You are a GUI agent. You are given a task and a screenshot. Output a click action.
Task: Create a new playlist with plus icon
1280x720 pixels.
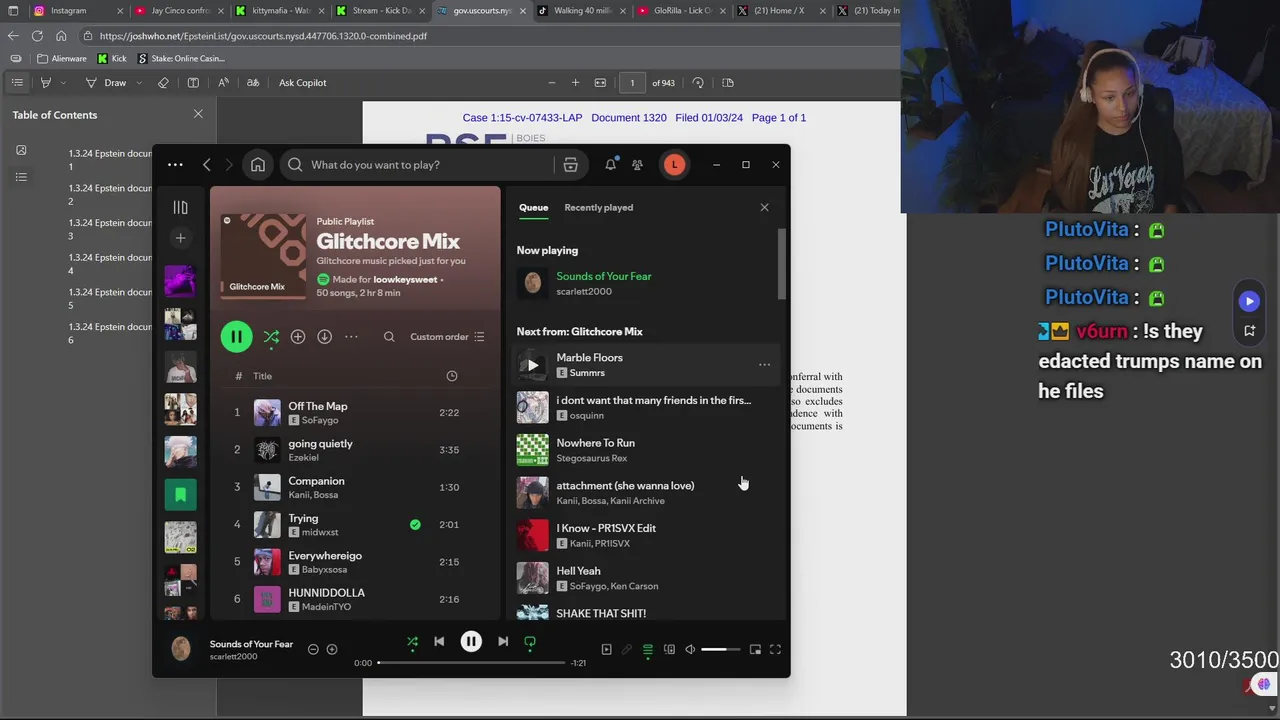(180, 238)
